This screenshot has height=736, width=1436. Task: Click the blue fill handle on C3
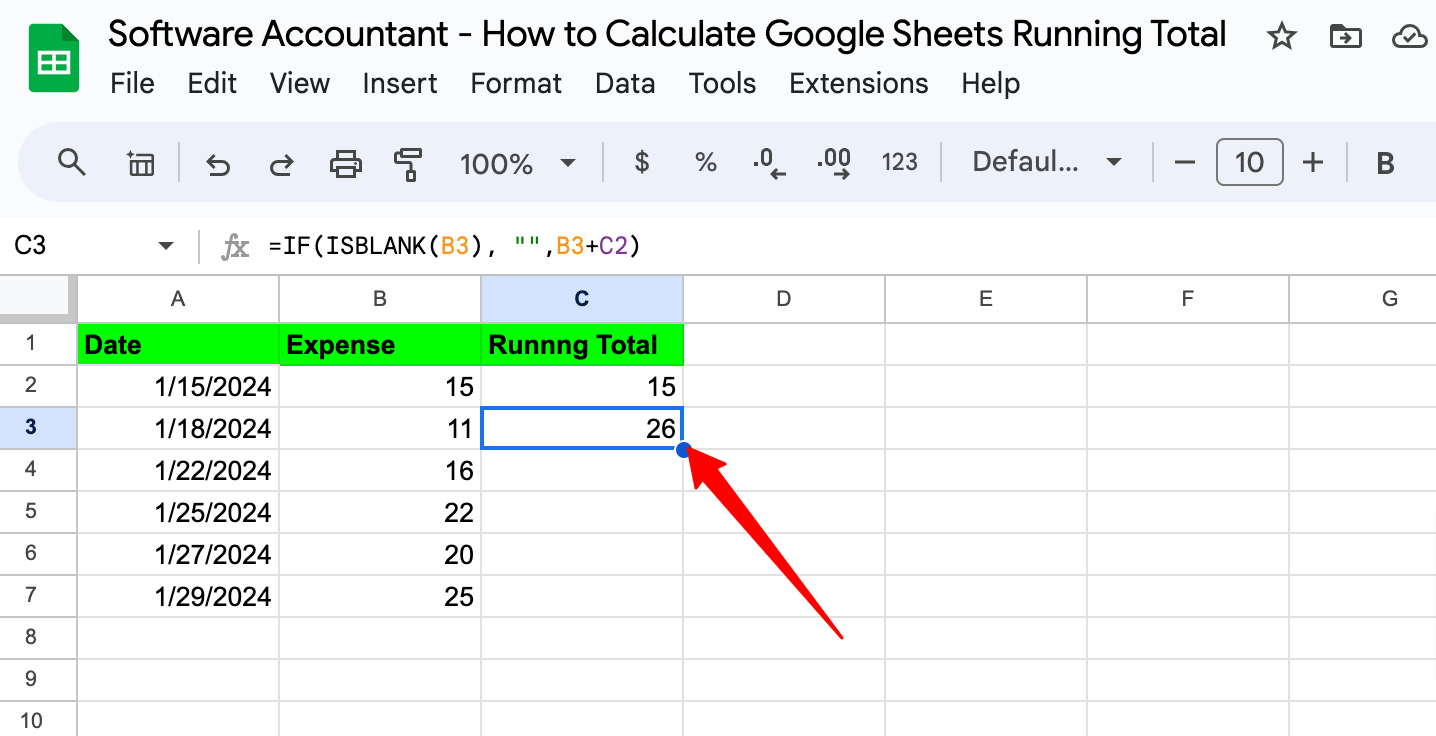(x=683, y=450)
